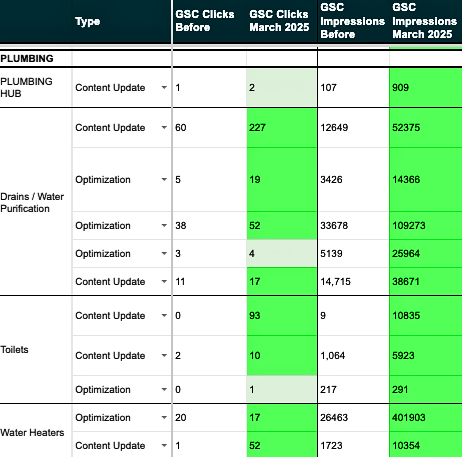Select the green cell showing 227
The image size is (462, 457).
point(282,128)
